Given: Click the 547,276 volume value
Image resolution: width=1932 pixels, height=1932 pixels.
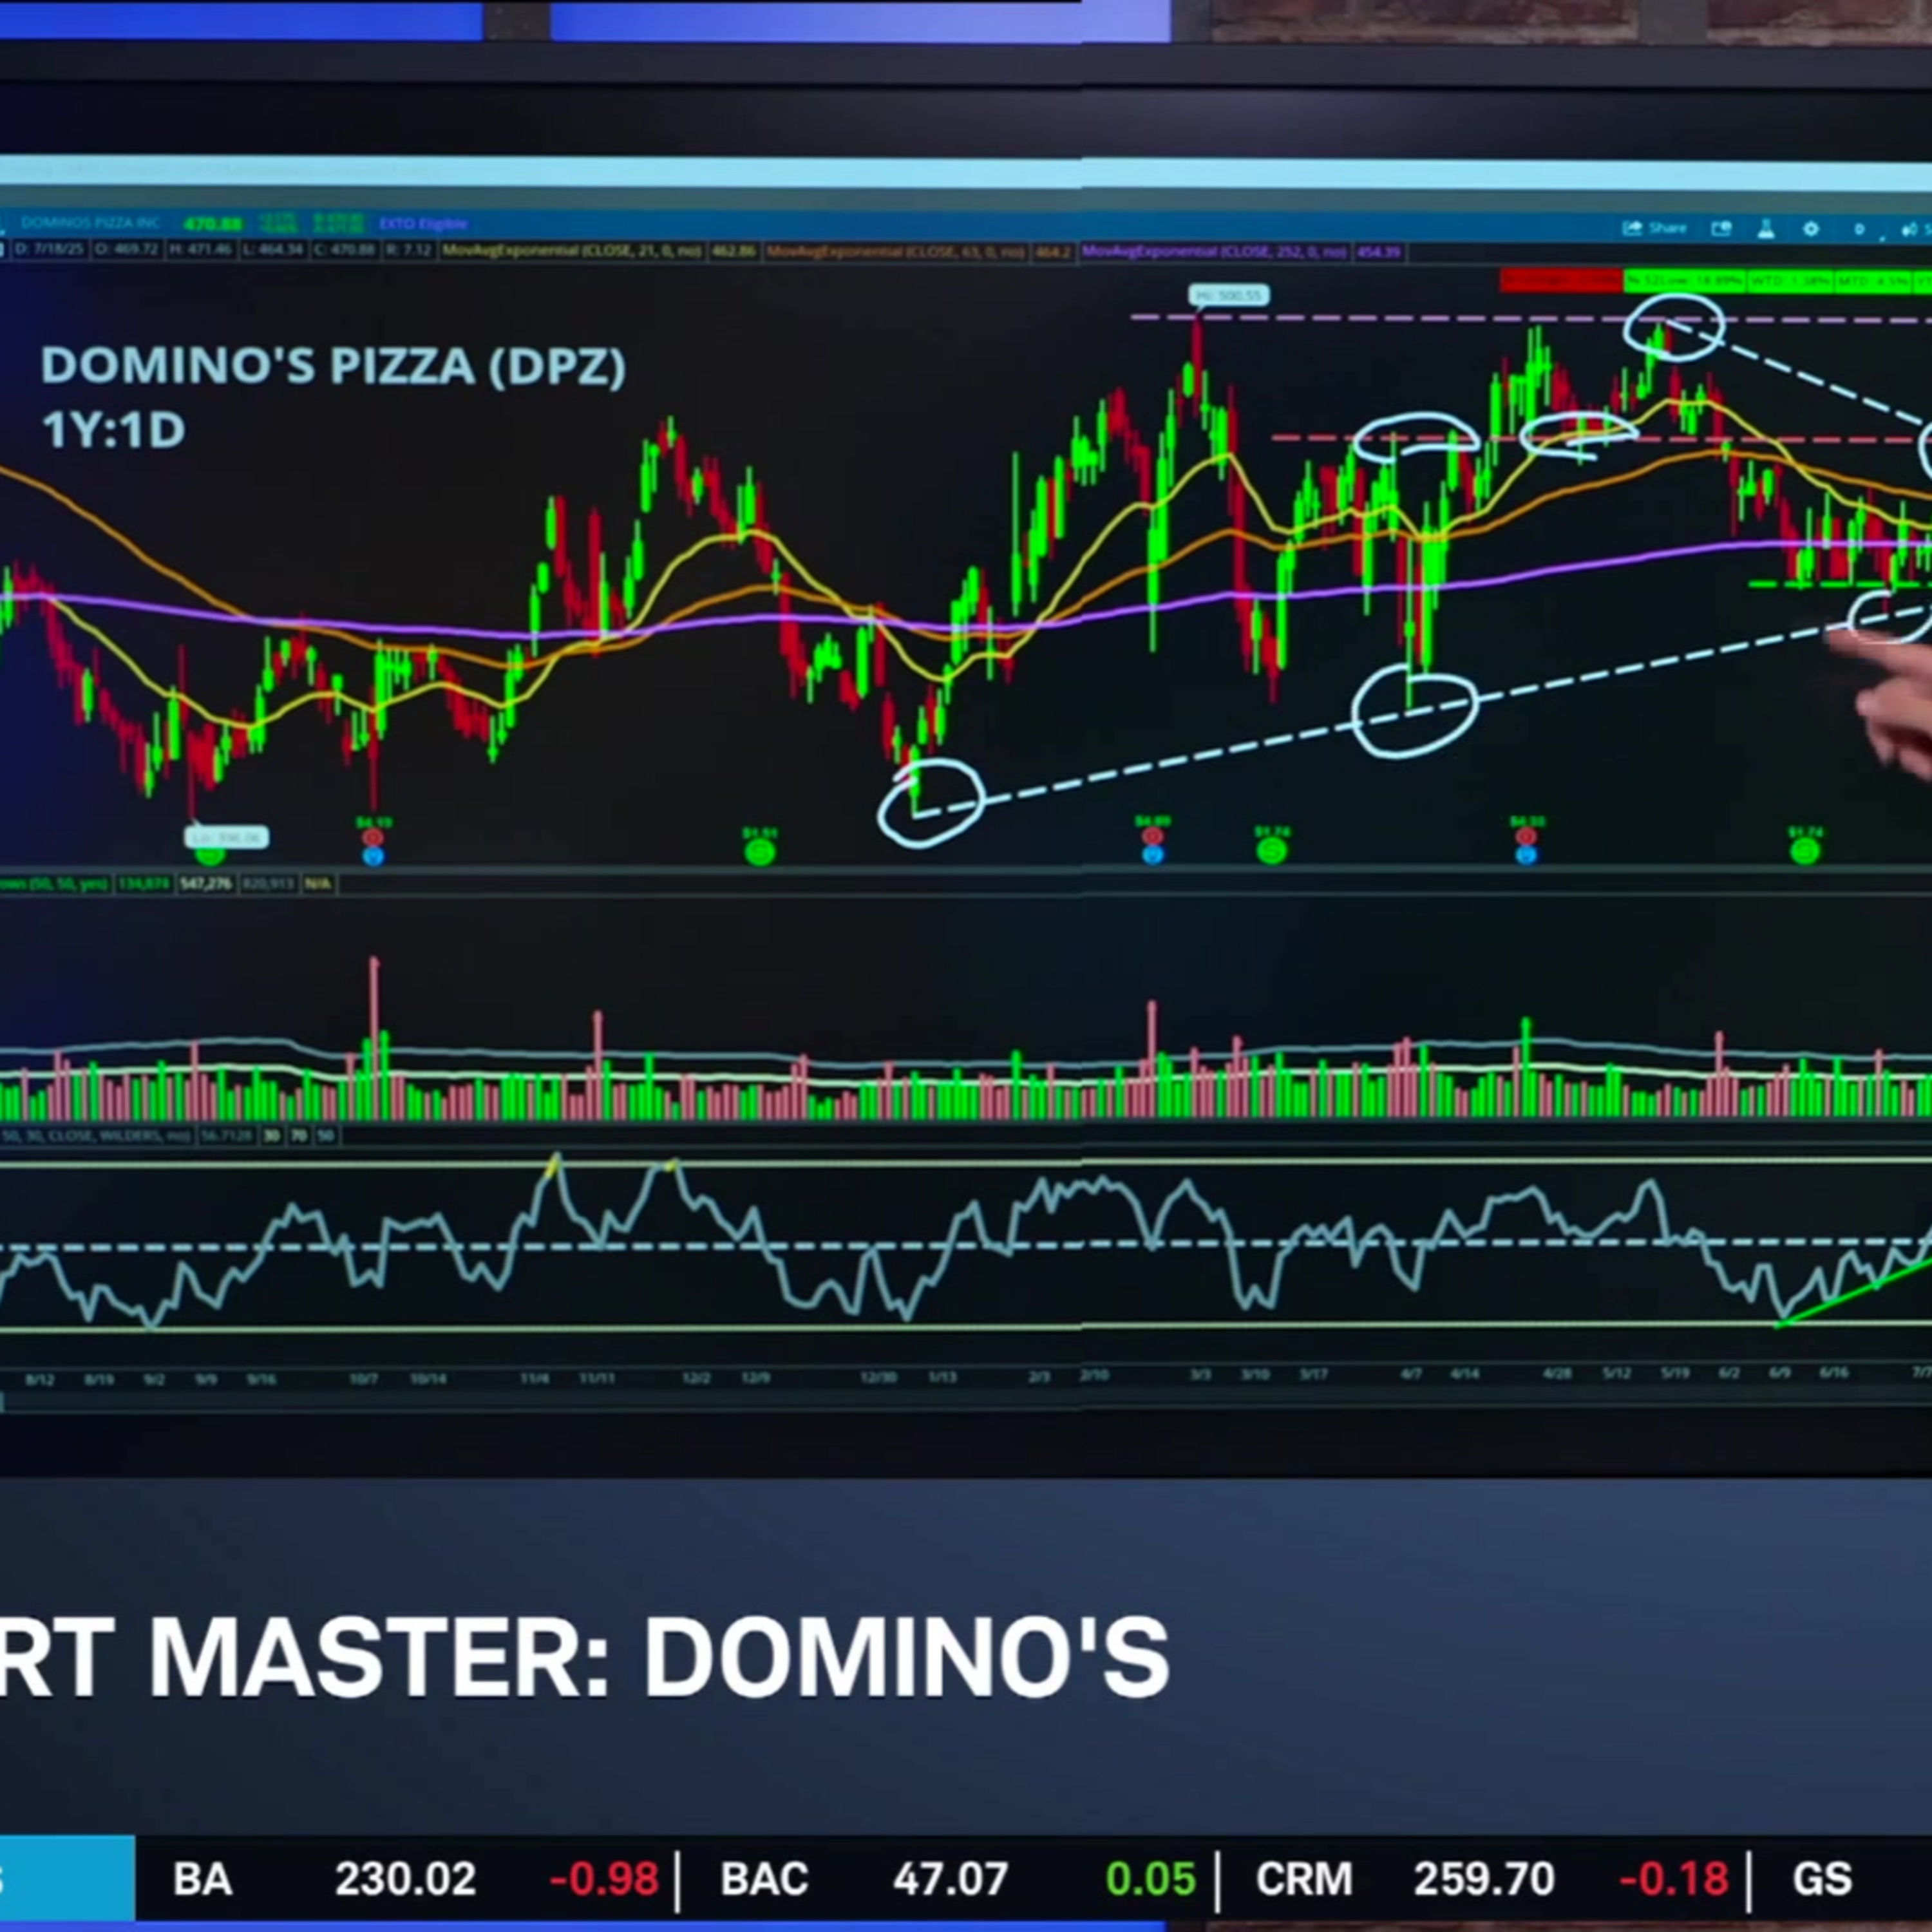Looking at the screenshot, I should pos(205,884).
